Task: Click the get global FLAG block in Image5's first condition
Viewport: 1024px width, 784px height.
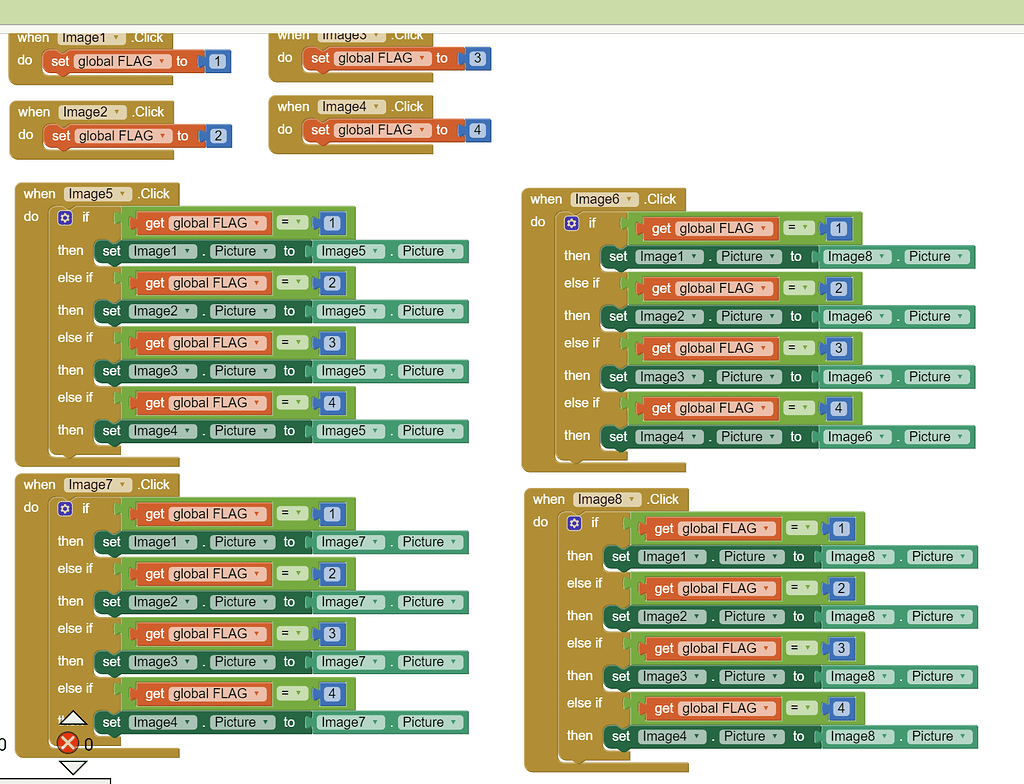Action: [154, 223]
